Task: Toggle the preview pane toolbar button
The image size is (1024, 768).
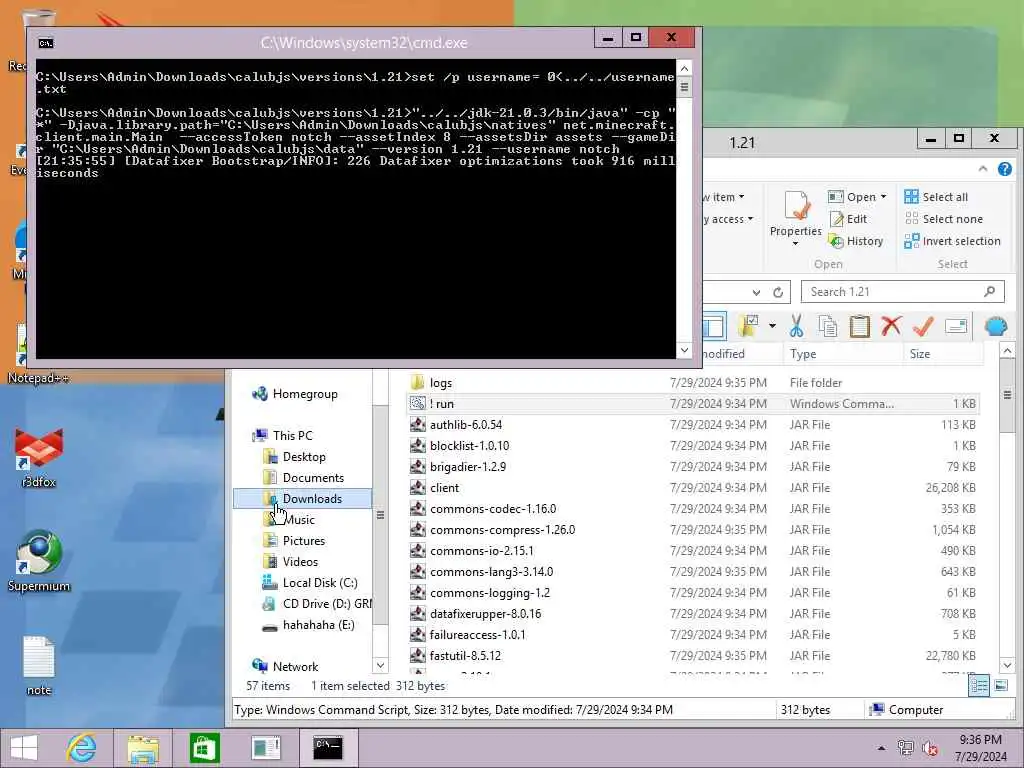Action: coord(713,325)
